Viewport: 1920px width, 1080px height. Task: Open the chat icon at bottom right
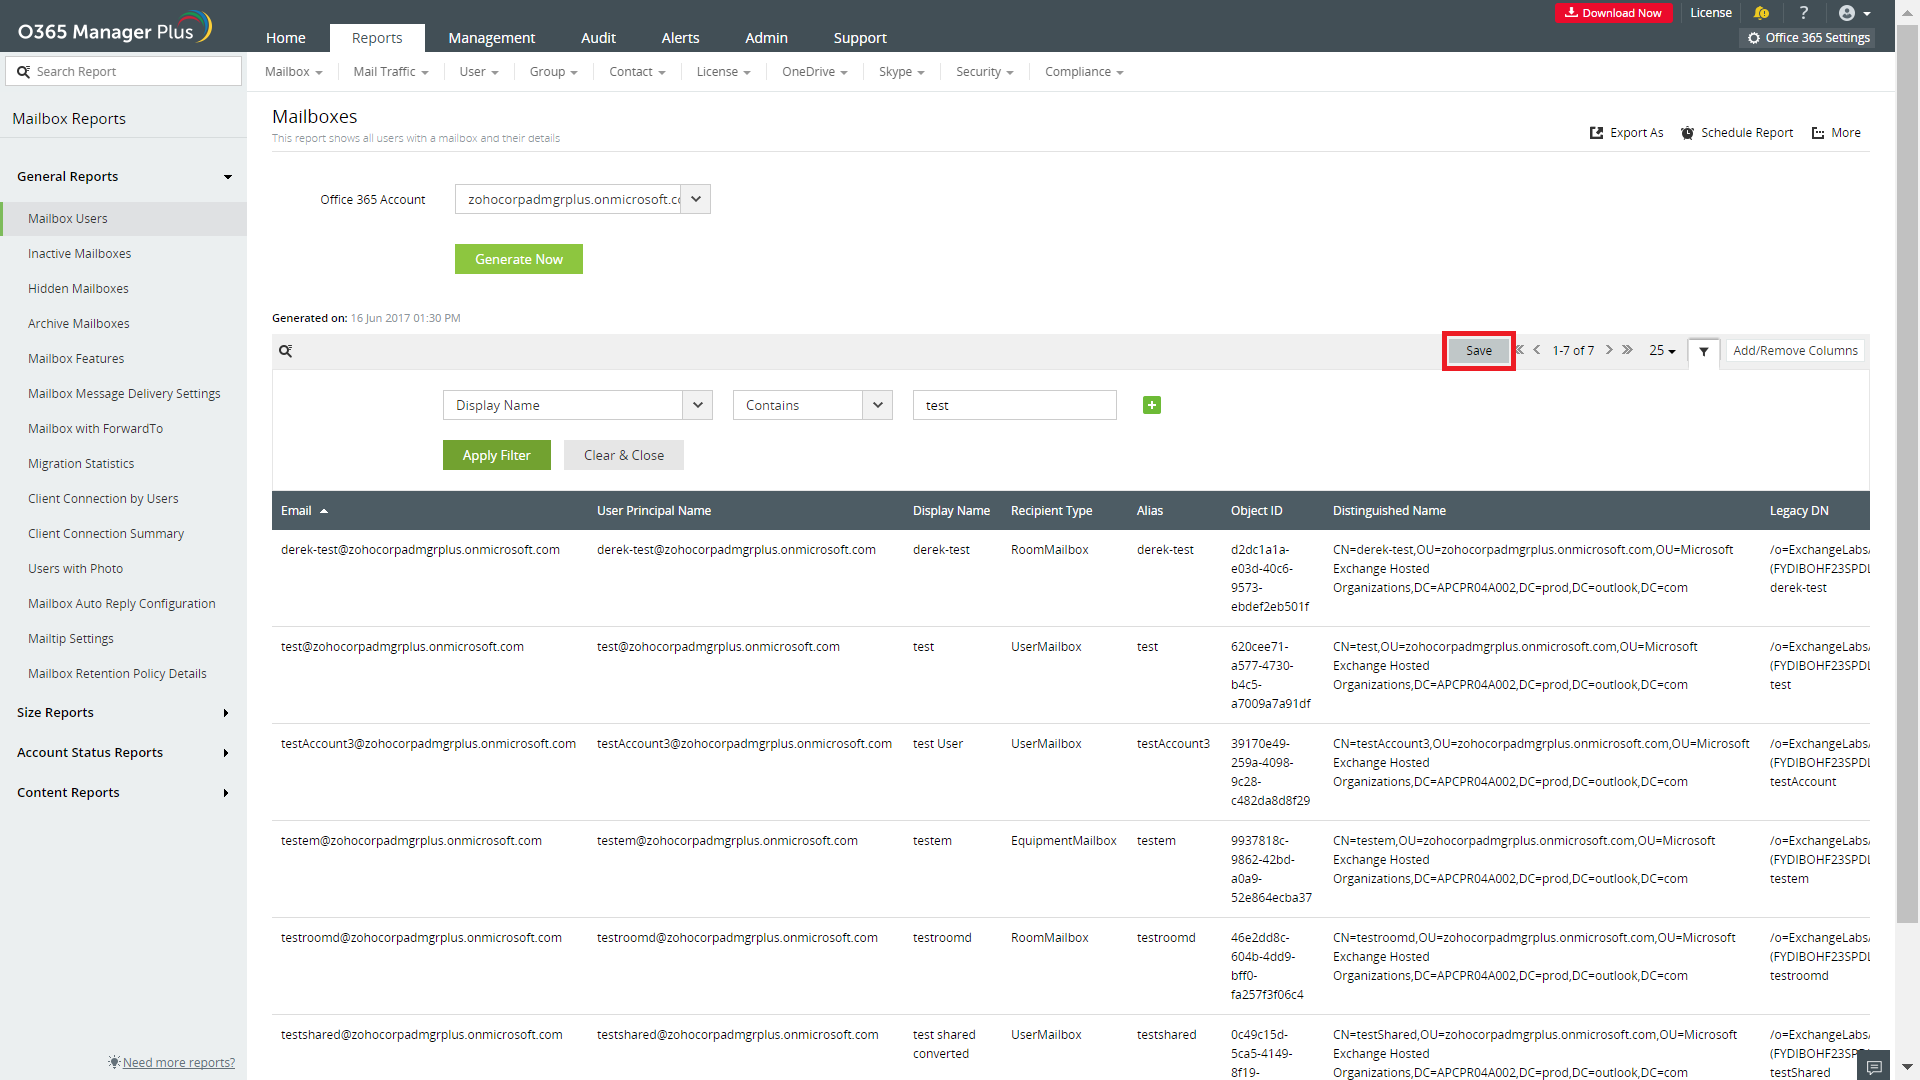(x=1874, y=1067)
